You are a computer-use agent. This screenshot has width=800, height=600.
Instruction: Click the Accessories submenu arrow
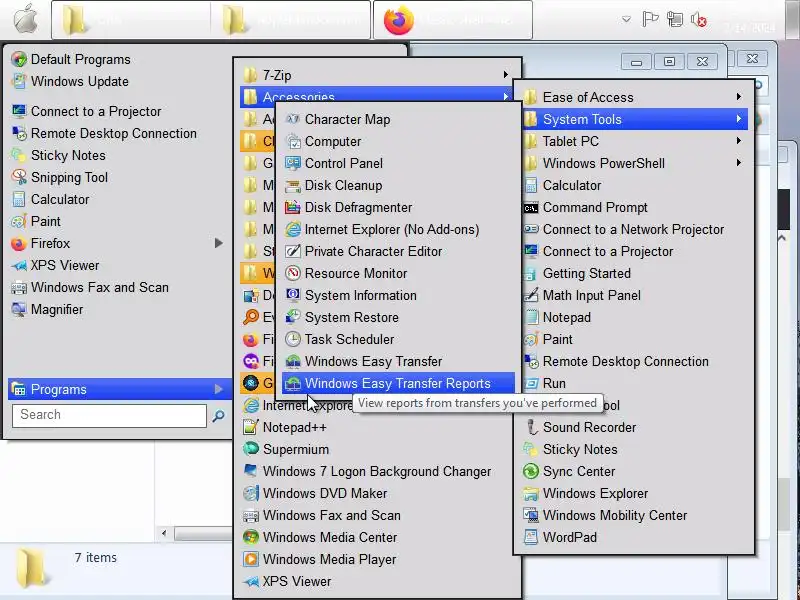pos(506,96)
